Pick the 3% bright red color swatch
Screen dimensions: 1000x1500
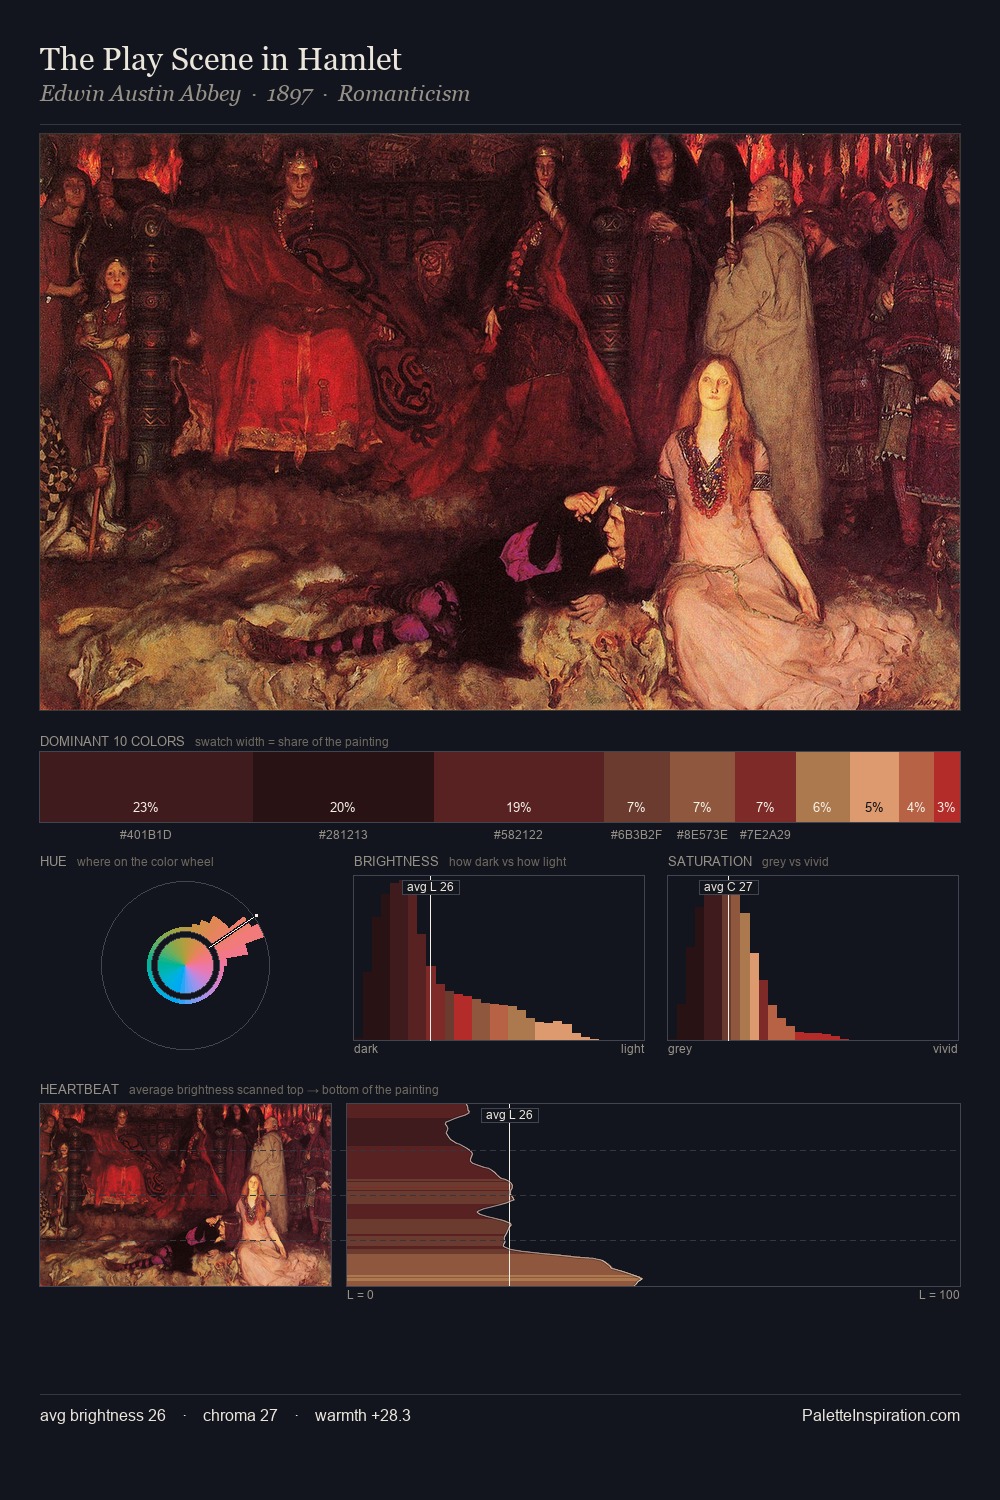point(947,787)
